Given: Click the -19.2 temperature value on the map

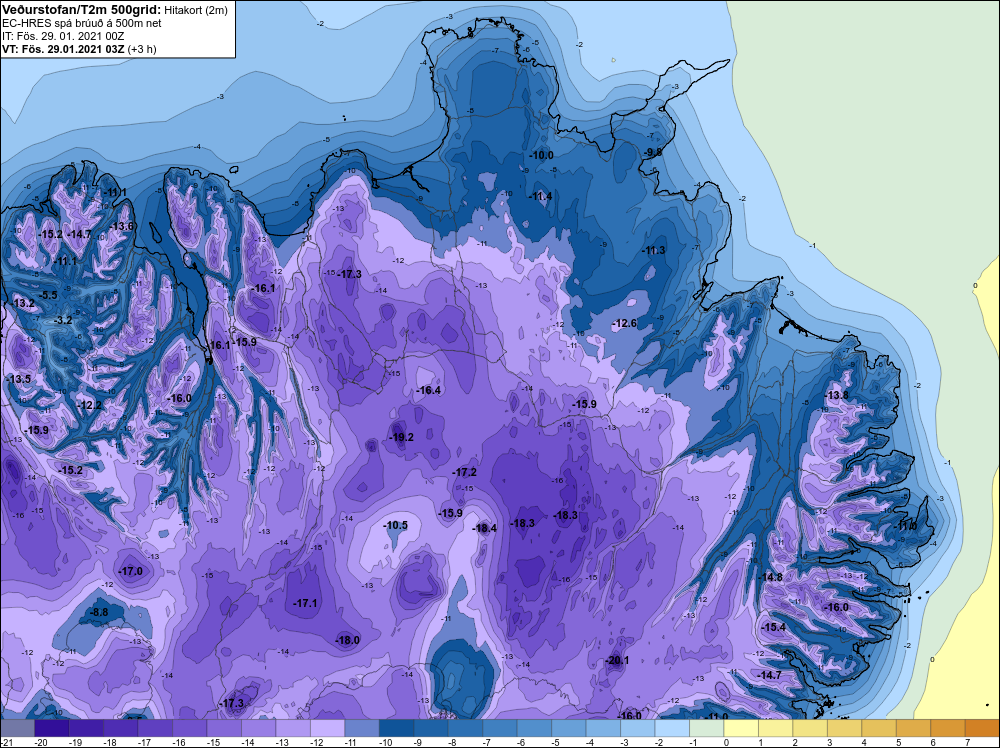Looking at the screenshot, I should [401, 437].
